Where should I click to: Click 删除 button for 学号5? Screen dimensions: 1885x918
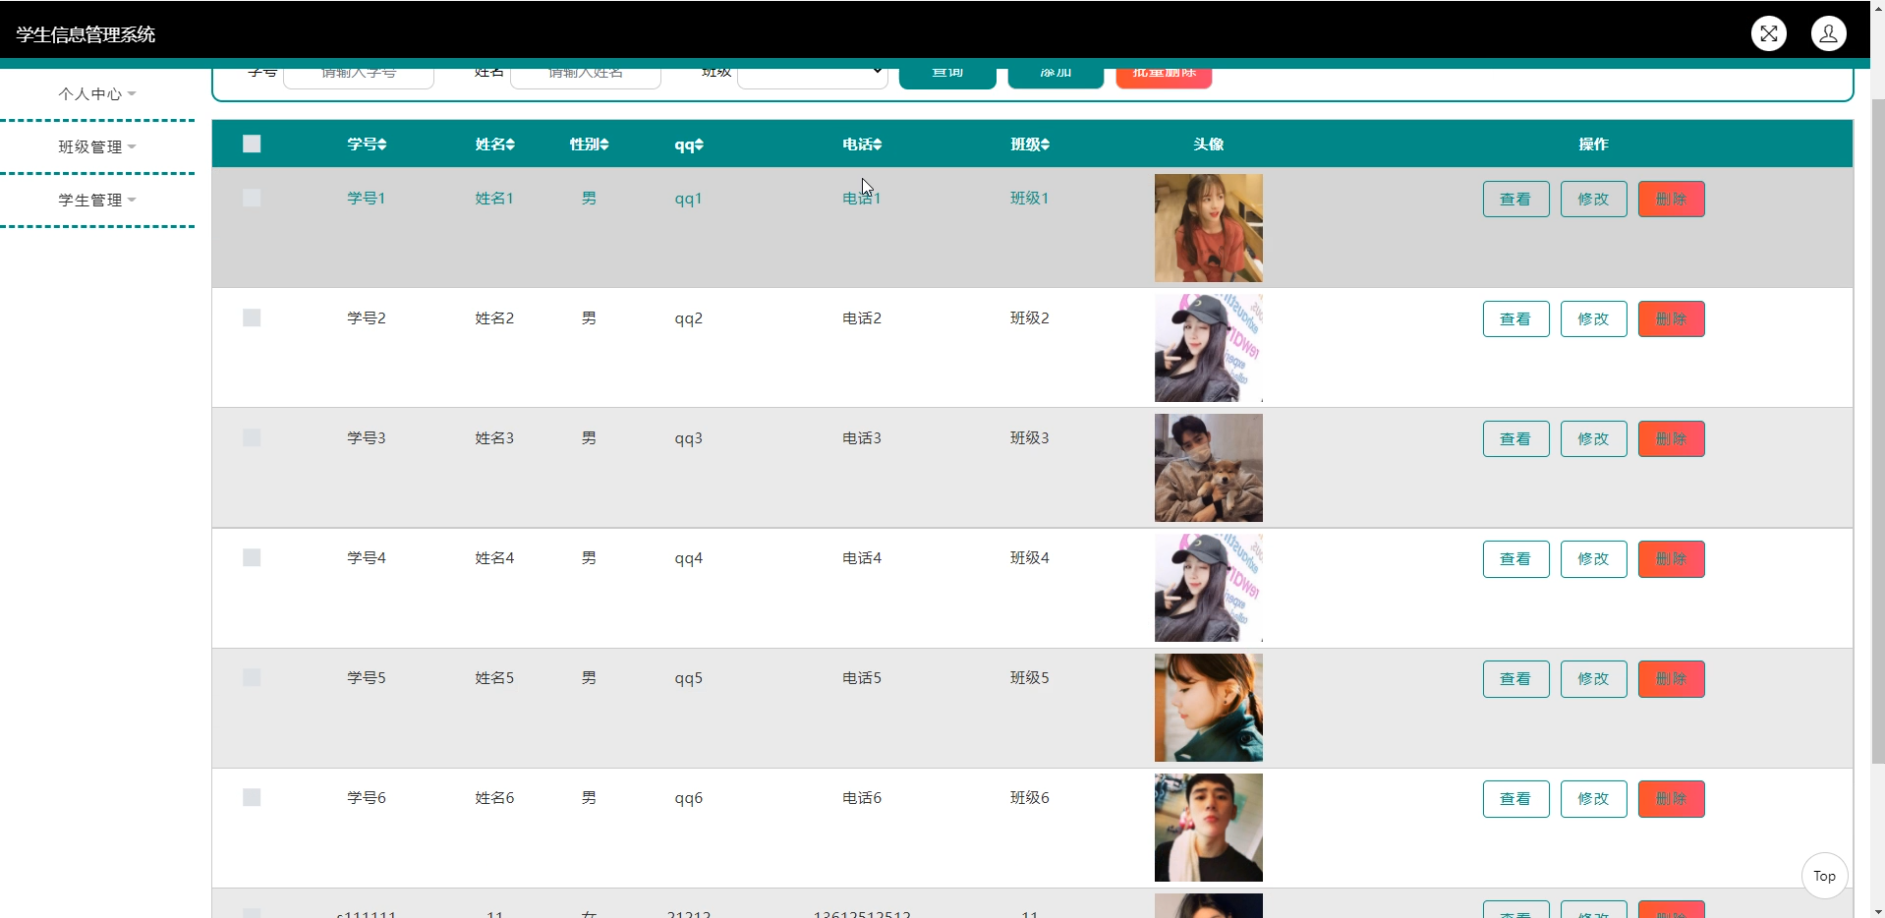(x=1671, y=679)
